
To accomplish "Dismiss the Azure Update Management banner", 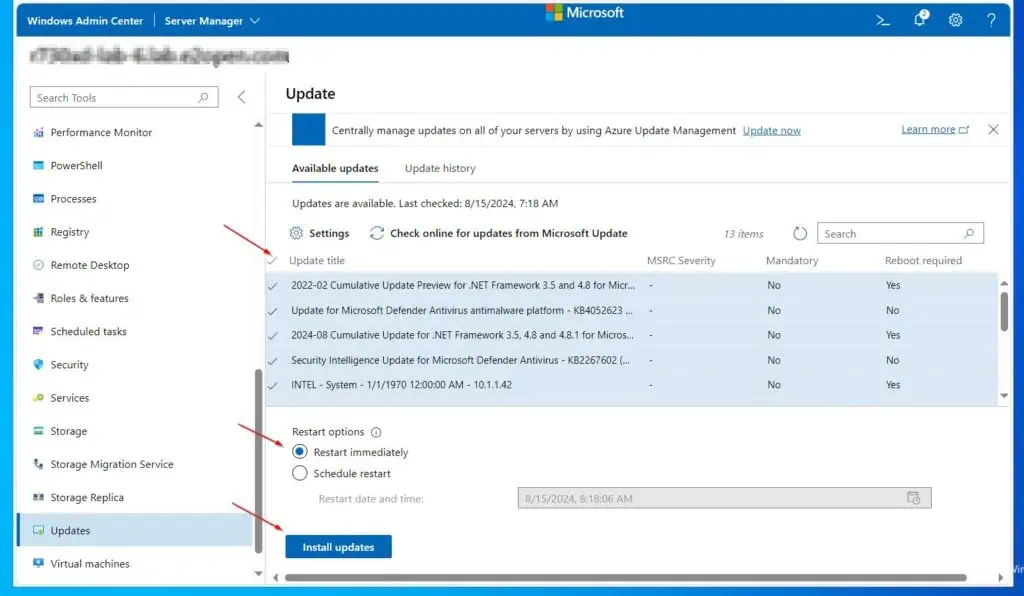I will click(993, 130).
